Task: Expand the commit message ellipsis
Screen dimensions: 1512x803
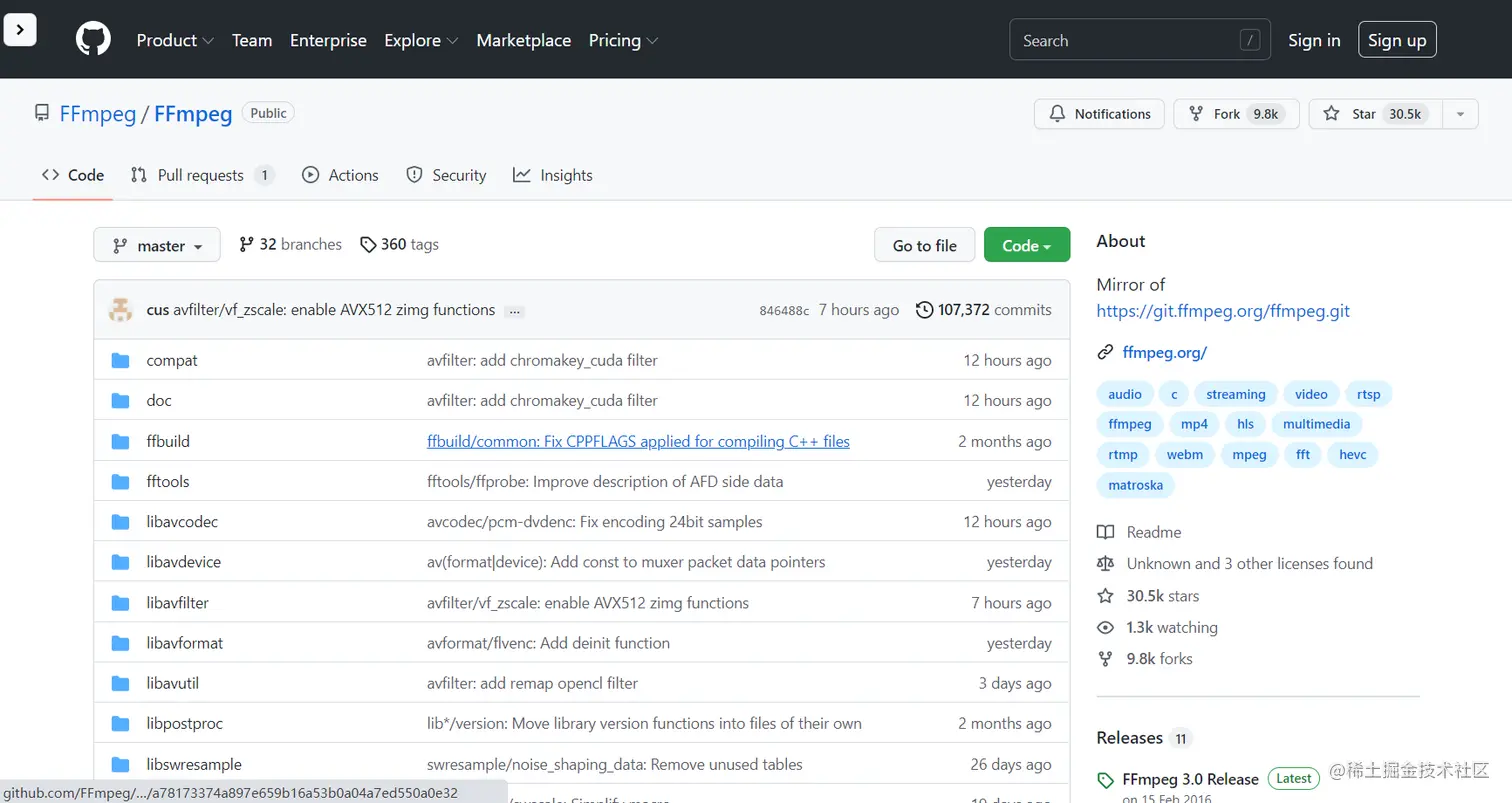Action: (515, 311)
